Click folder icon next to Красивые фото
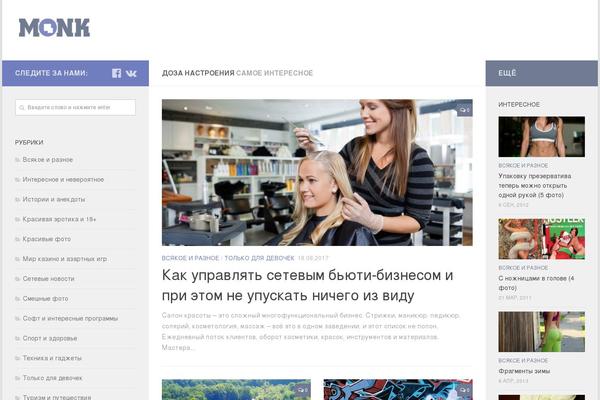This screenshot has width=600, height=400. coord(17,239)
